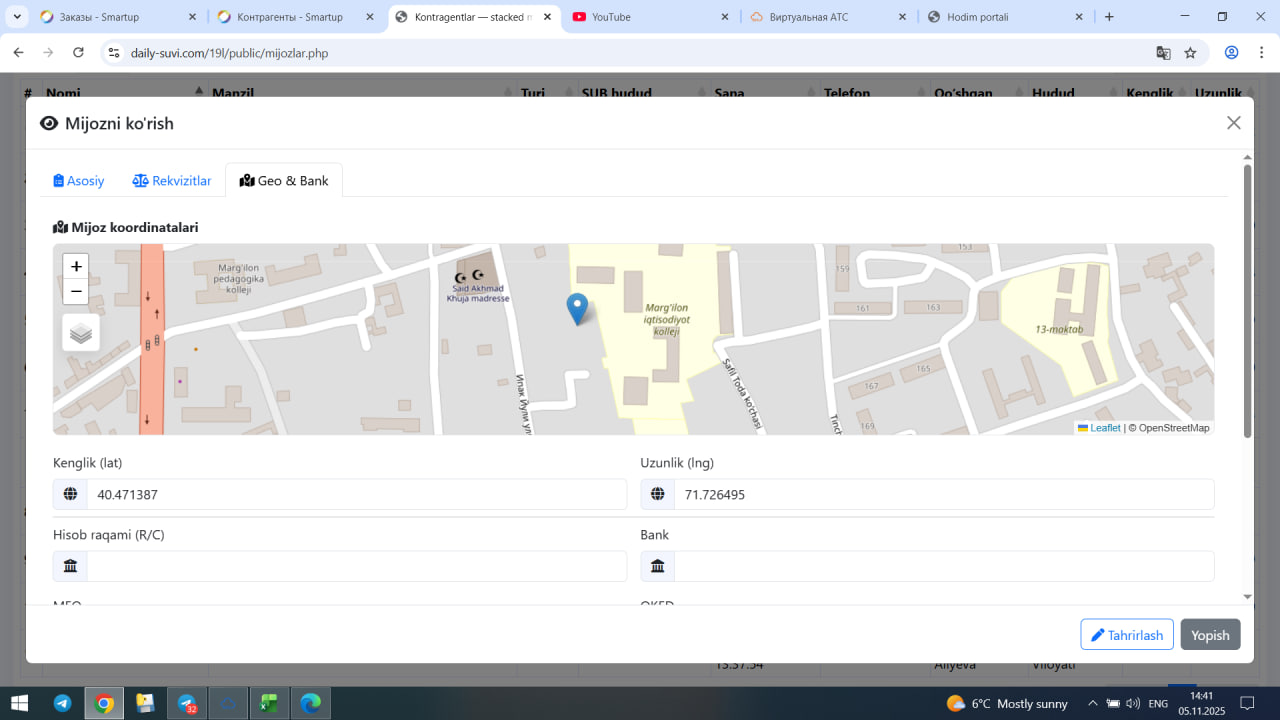Open Telegram from the taskbar
The height and width of the screenshot is (720, 1280).
[x=62, y=703]
